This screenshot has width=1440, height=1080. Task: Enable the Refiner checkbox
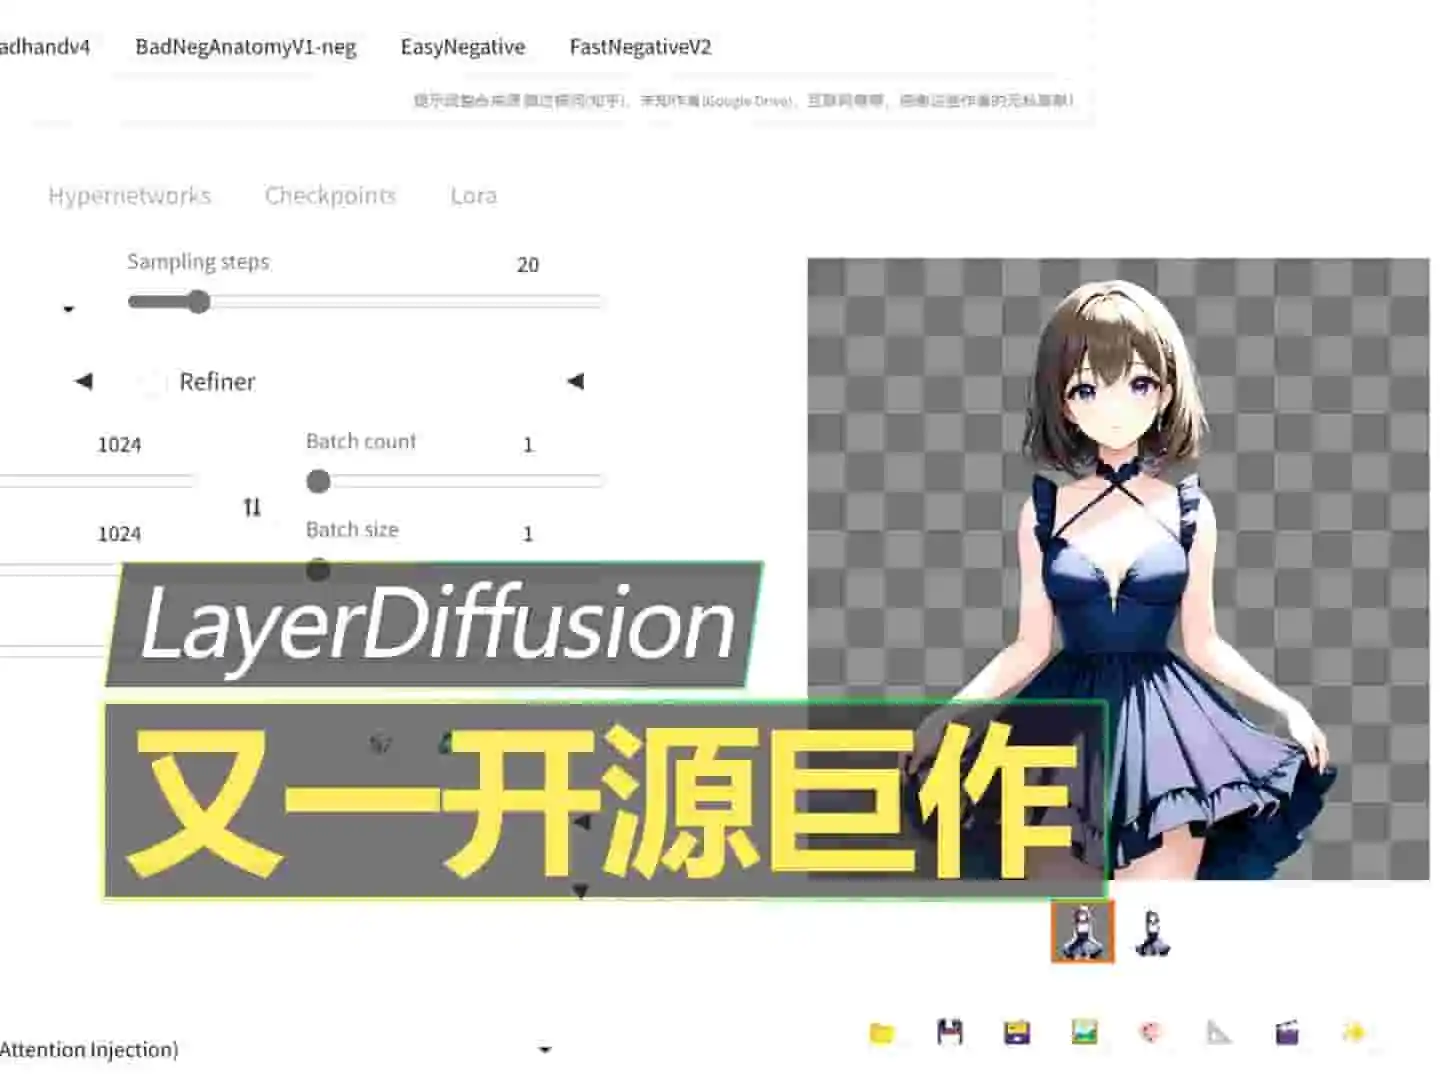[152, 382]
